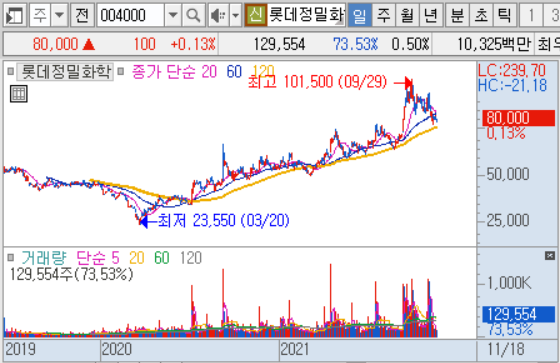Click the stock name 롯데정밀화 field
Image resolution: width=560 pixels, height=363 pixels.
click(306, 15)
